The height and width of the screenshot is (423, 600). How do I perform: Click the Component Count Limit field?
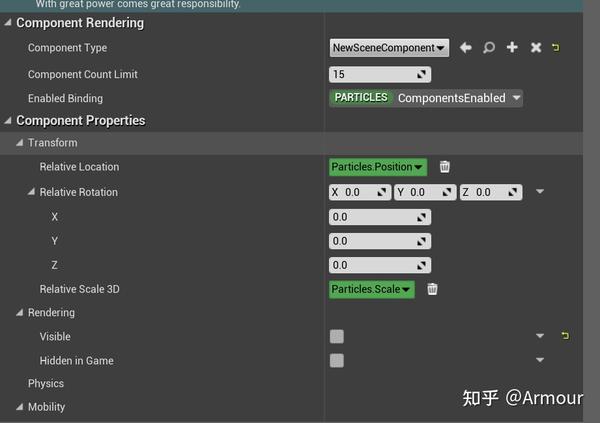(380, 74)
